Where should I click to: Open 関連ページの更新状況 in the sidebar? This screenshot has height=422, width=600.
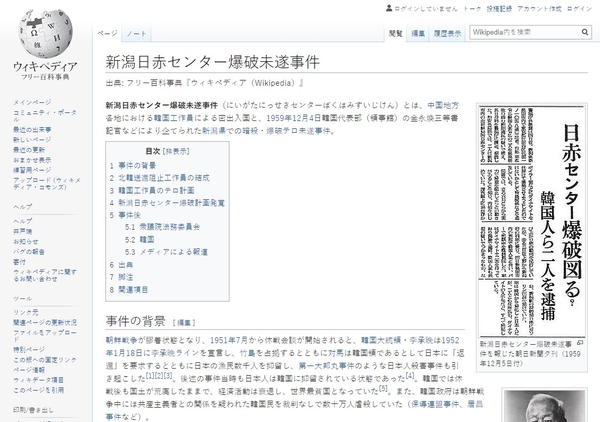click(45, 322)
